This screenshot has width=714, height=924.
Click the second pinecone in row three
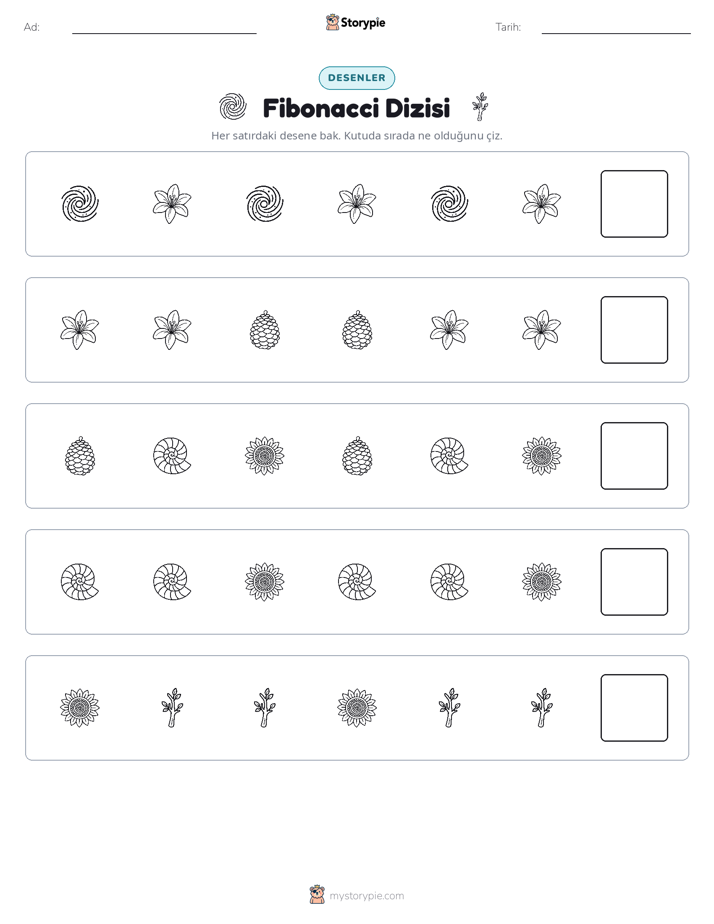click(357, 456)
